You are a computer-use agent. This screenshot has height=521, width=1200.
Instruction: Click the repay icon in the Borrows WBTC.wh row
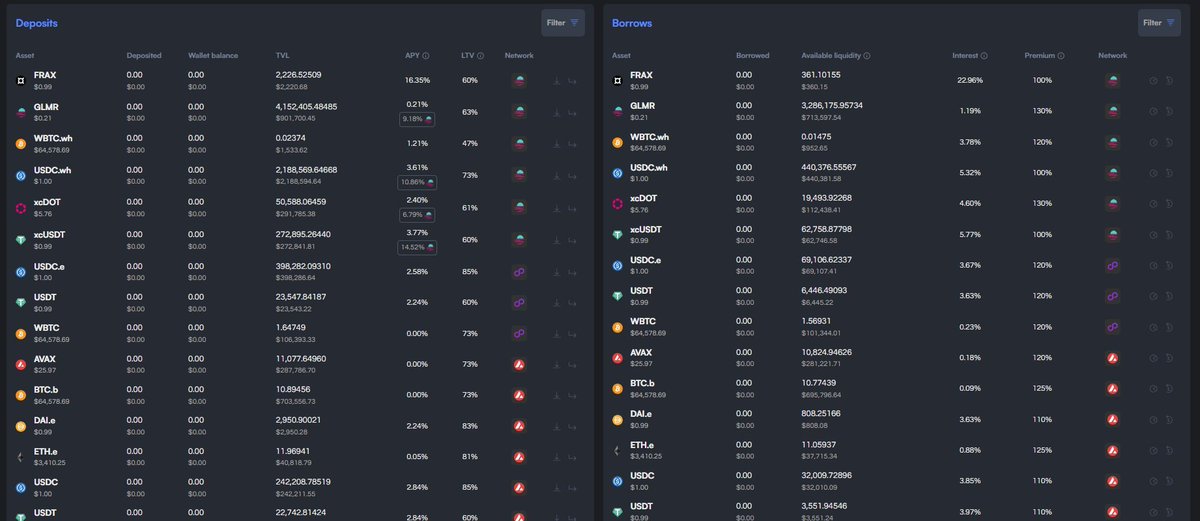[1168, 143]
